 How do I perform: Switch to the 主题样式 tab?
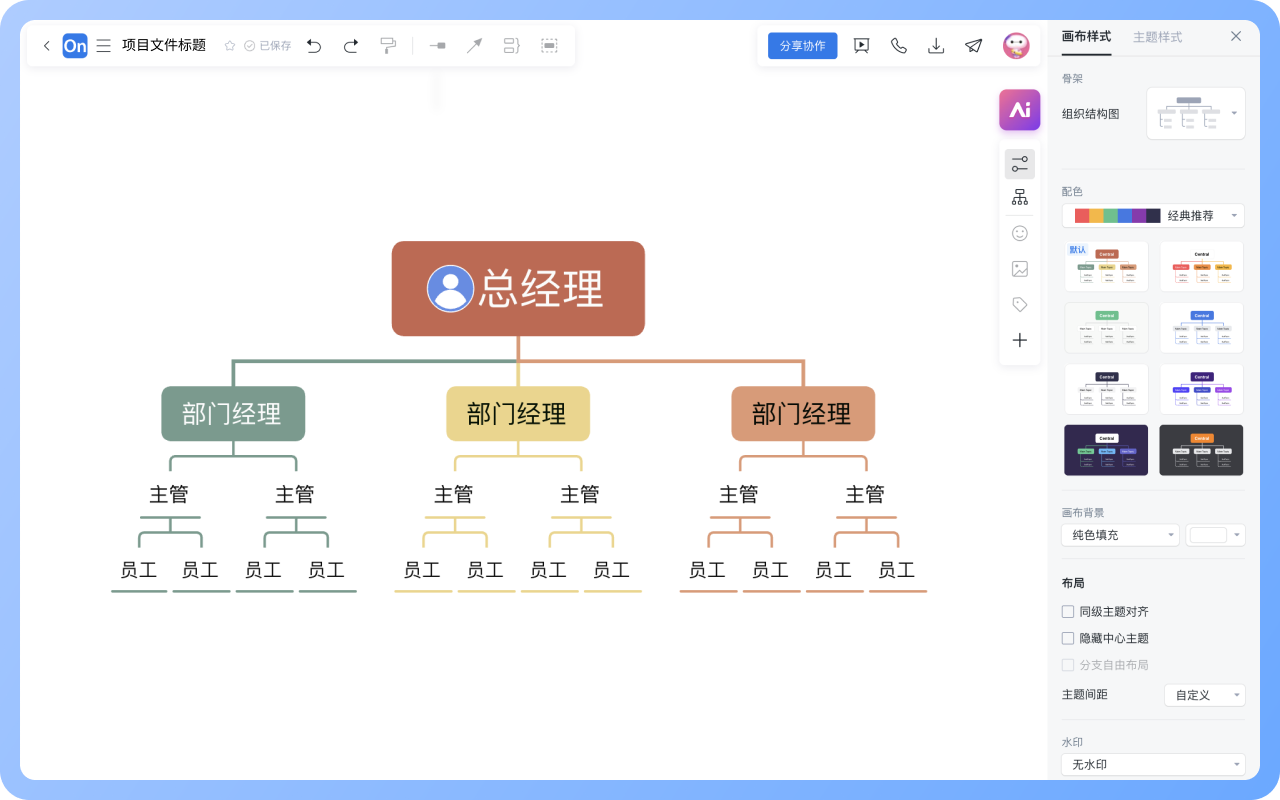click(1159, 36)
